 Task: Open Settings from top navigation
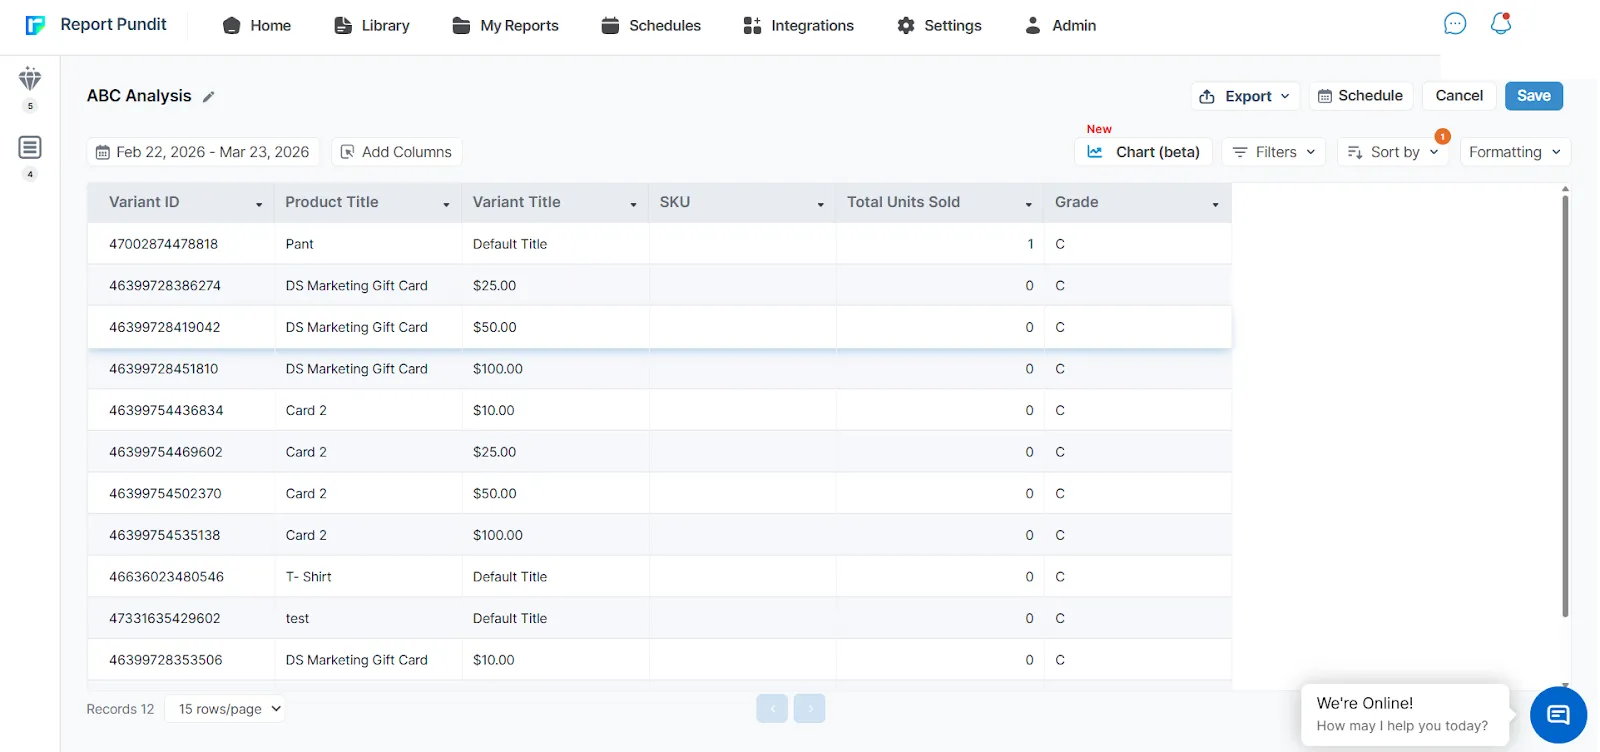coord(940,26)
